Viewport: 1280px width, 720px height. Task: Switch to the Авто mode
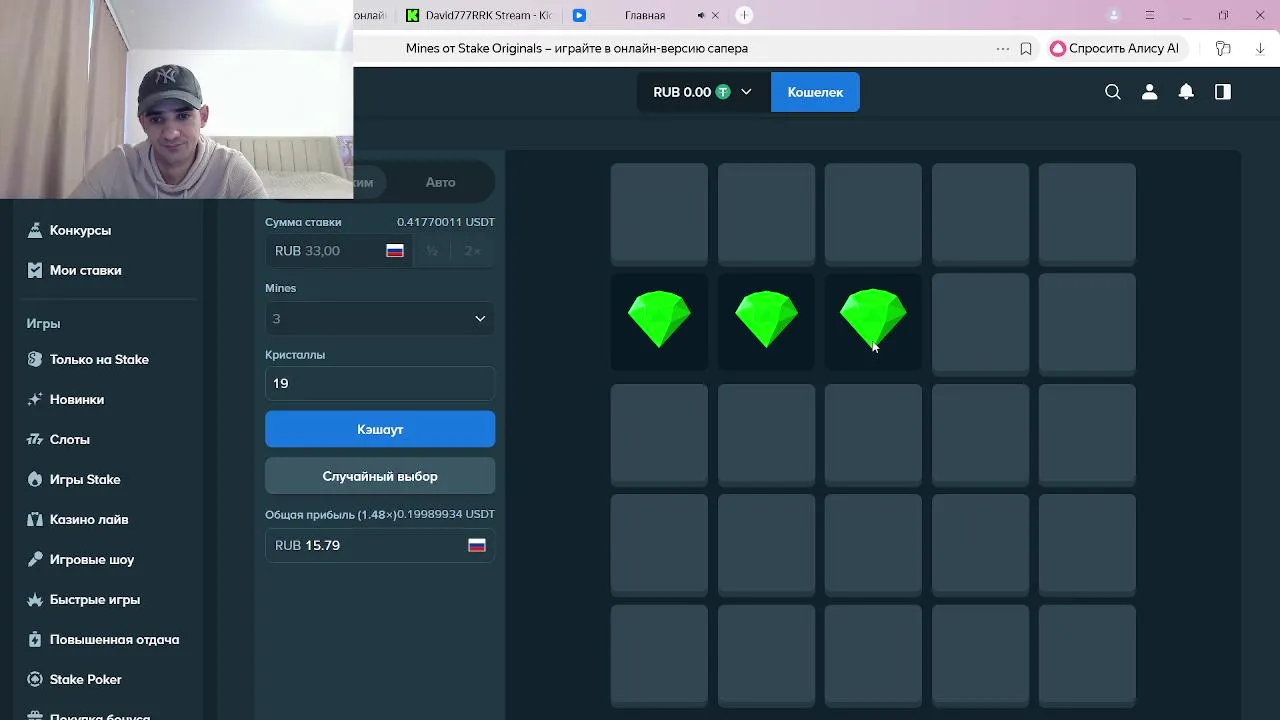[x=440, y=182]
